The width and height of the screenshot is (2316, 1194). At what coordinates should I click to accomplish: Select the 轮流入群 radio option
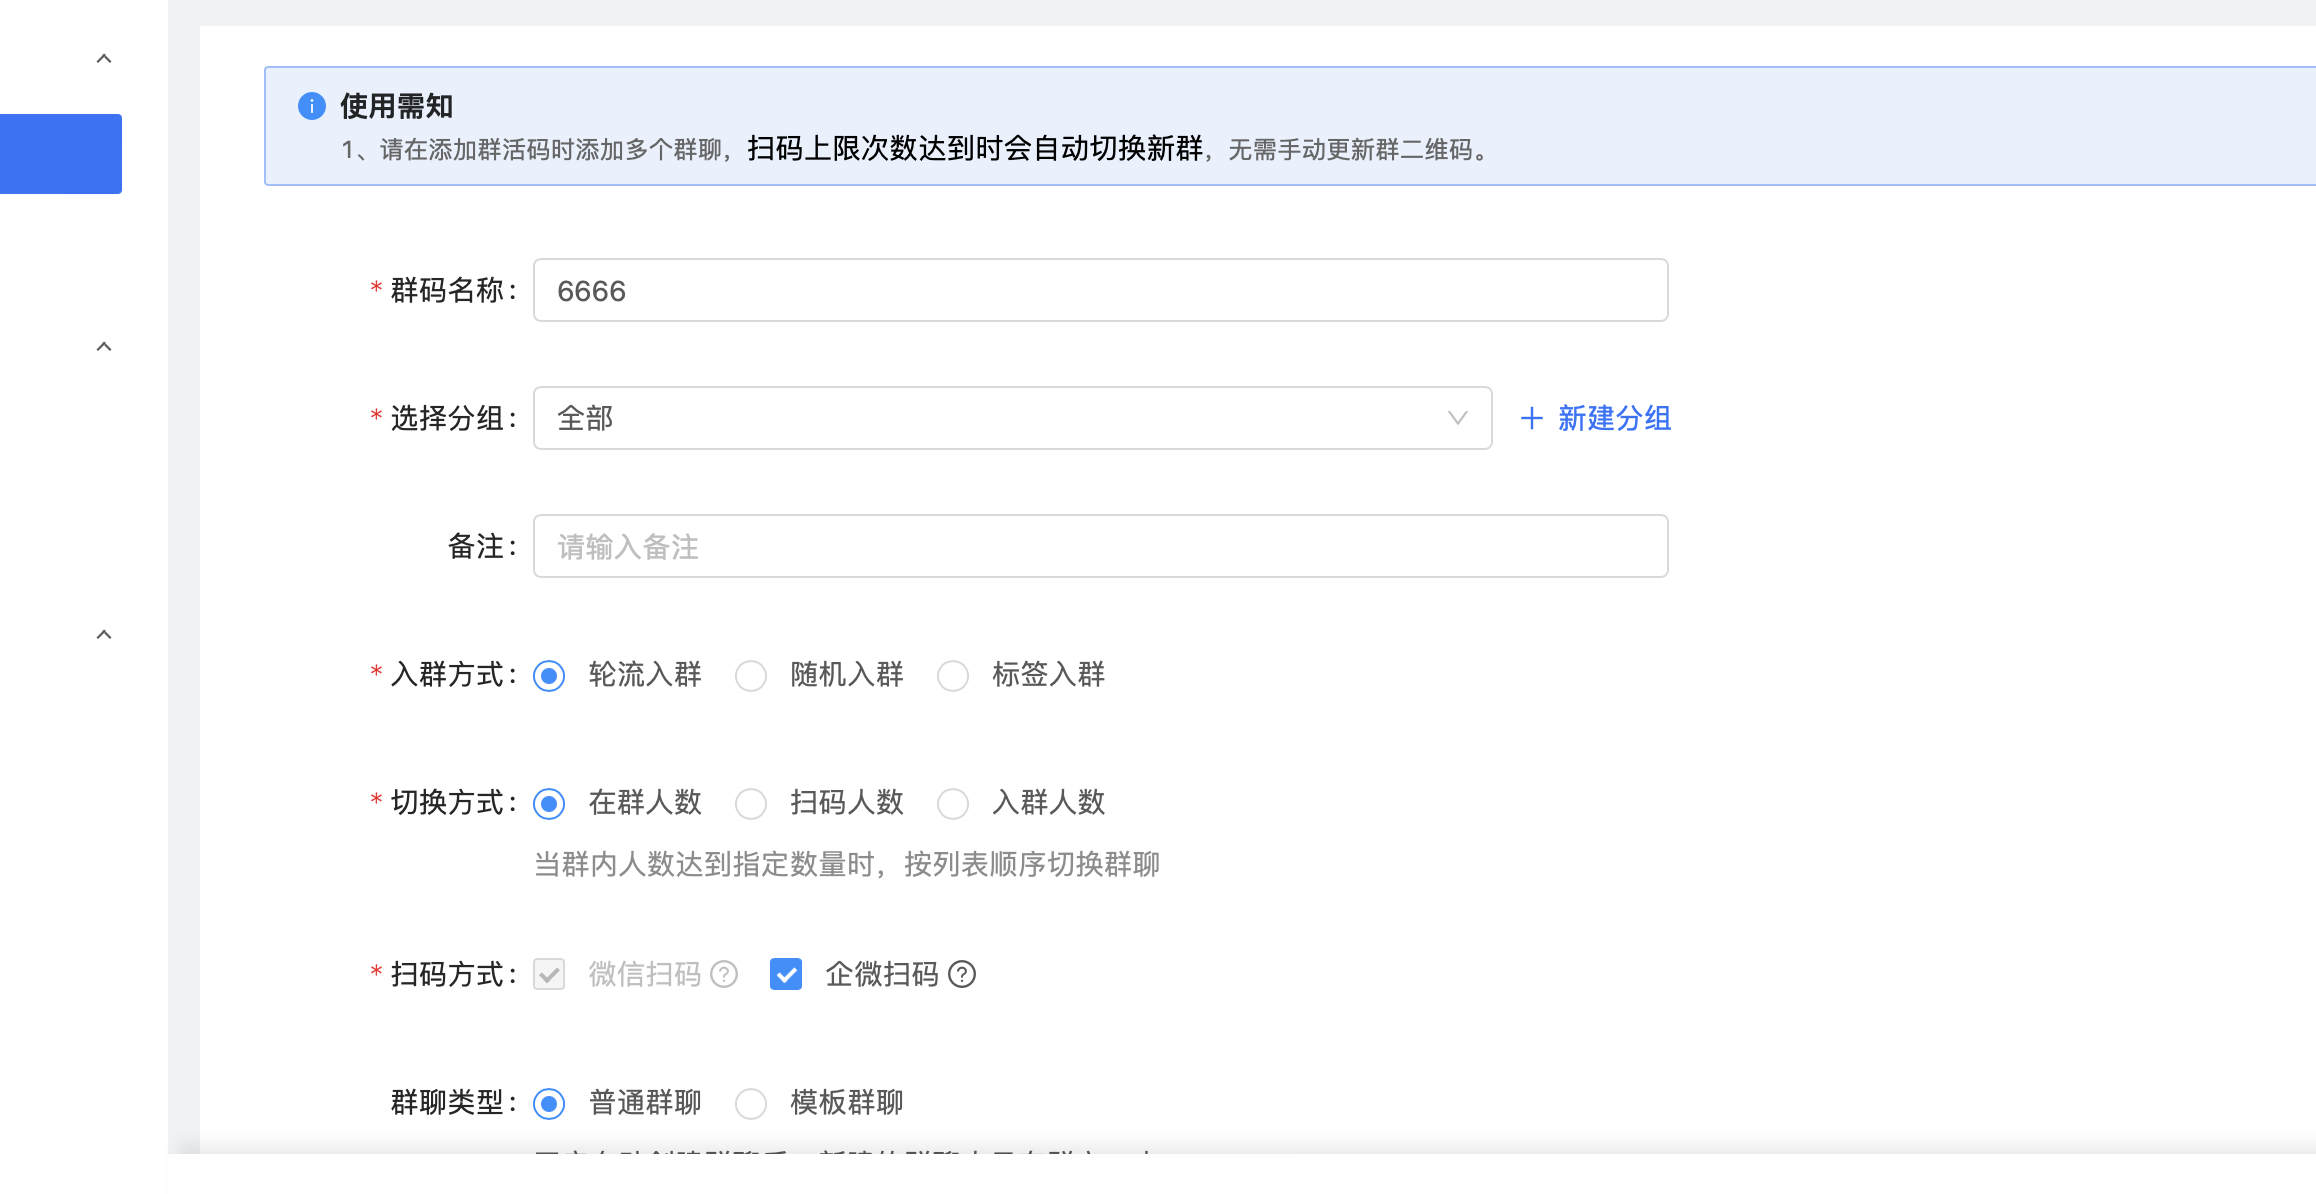549,676
